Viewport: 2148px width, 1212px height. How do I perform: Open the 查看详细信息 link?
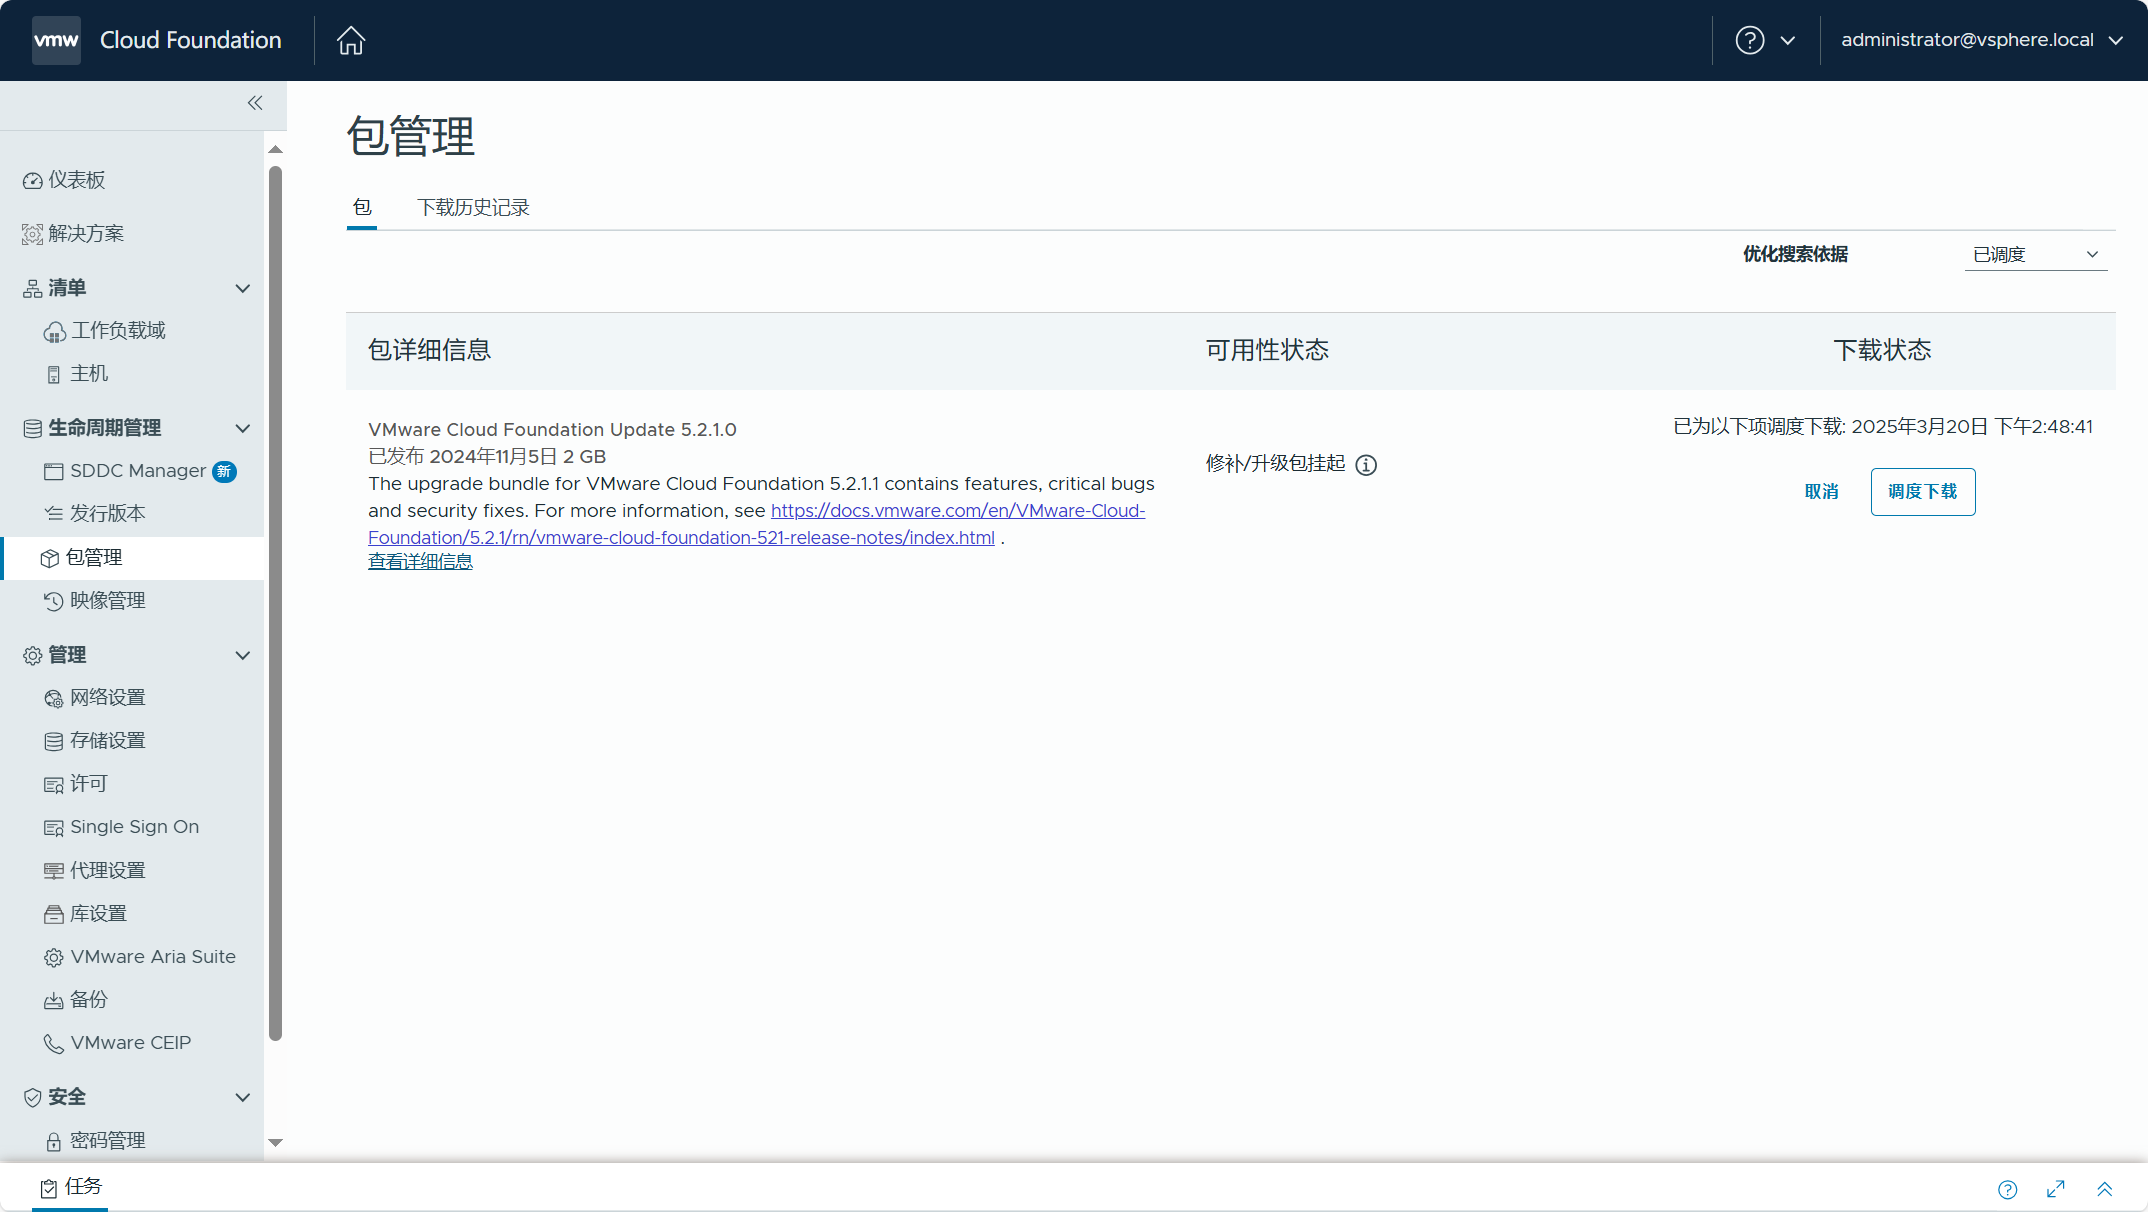(420, 562)
